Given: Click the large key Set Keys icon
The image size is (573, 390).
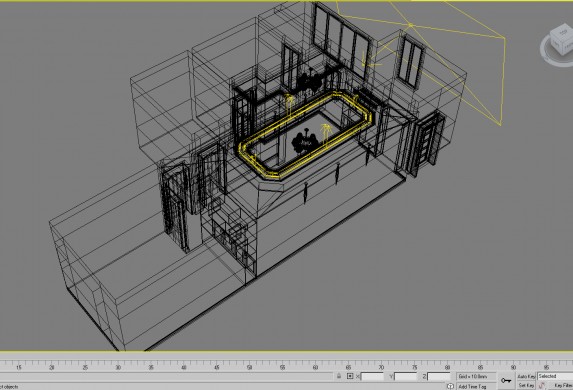Looking at the screenshot, I should tap(506, 380).
